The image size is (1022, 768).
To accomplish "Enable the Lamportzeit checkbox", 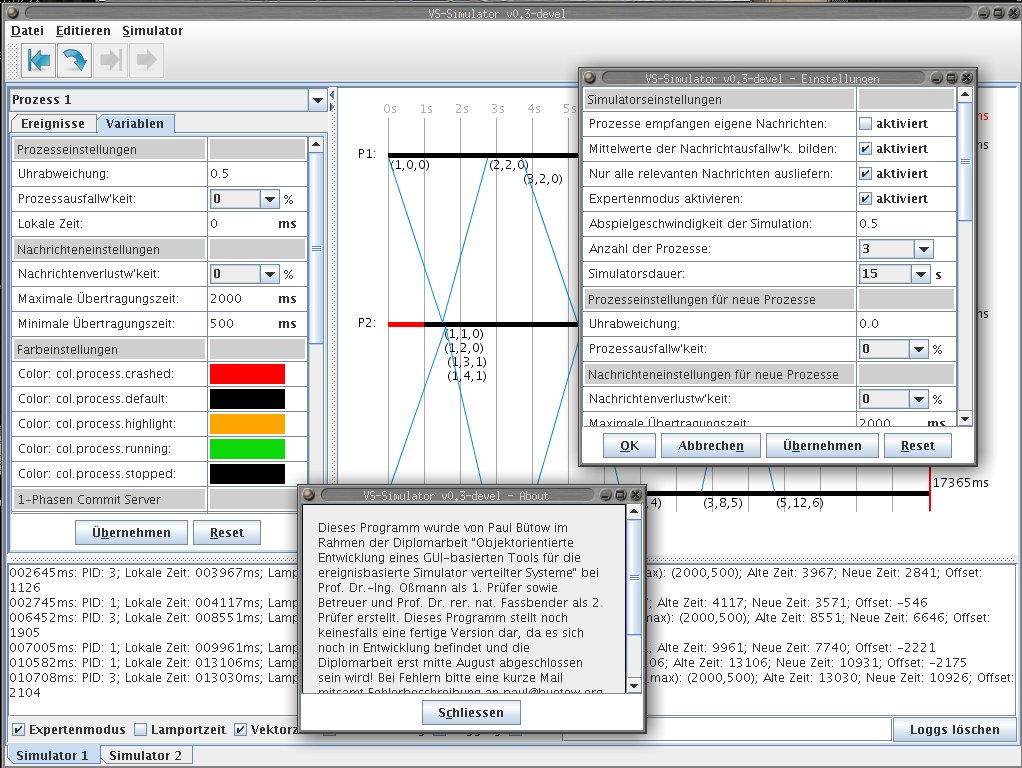I will pyautogui.click(x=140, y=730).
